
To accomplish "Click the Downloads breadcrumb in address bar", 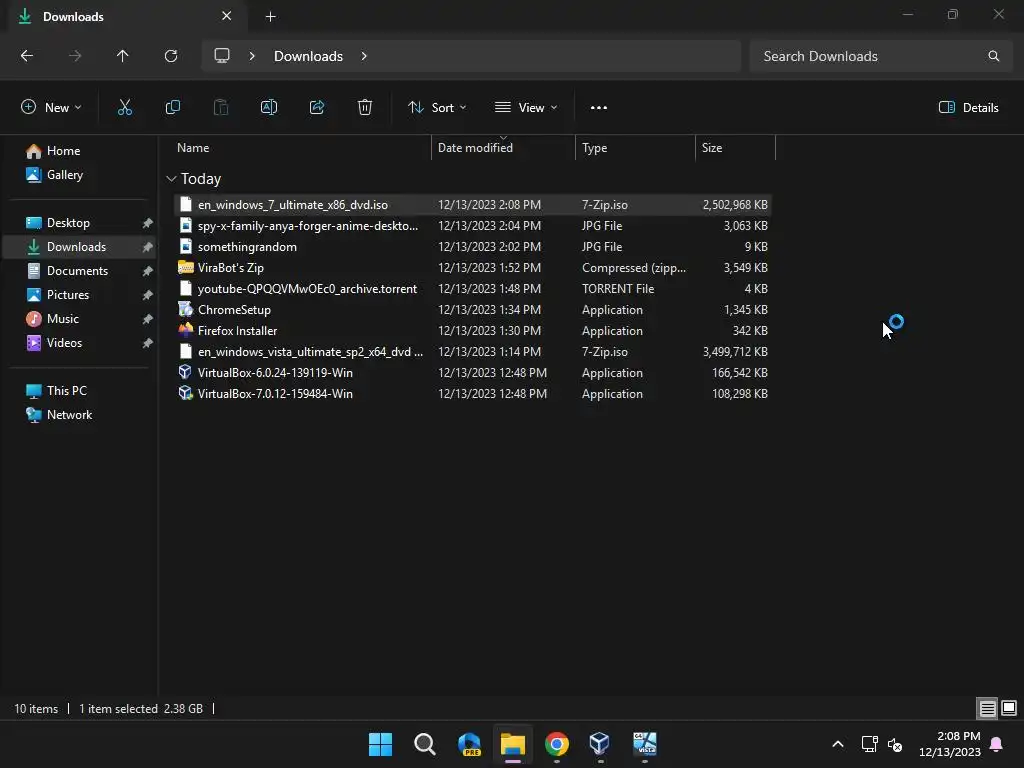I will [x=308, y=56].
